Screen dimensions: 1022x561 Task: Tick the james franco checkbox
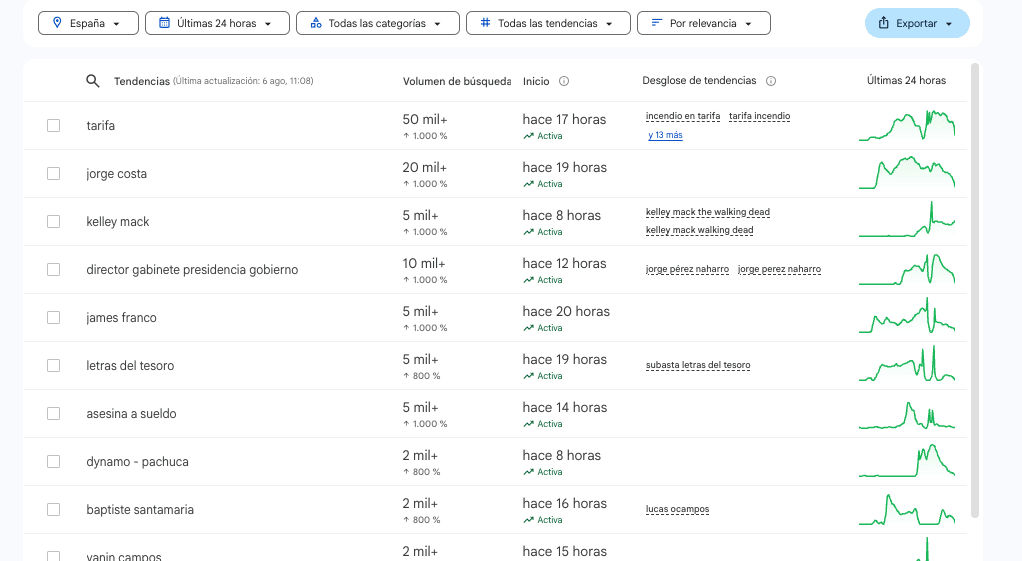(53, 317)
